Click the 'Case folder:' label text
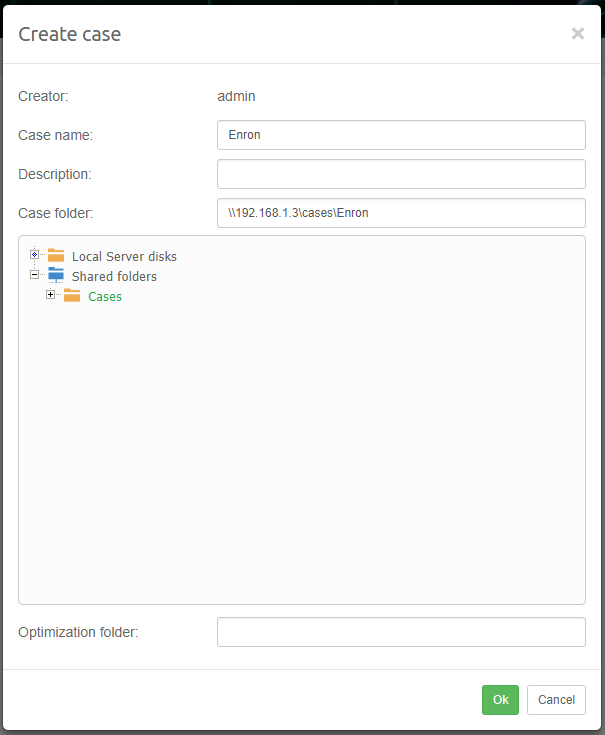The height and width of the screenshot is (735, 605). pyautogui.click(x=56, y=213)
